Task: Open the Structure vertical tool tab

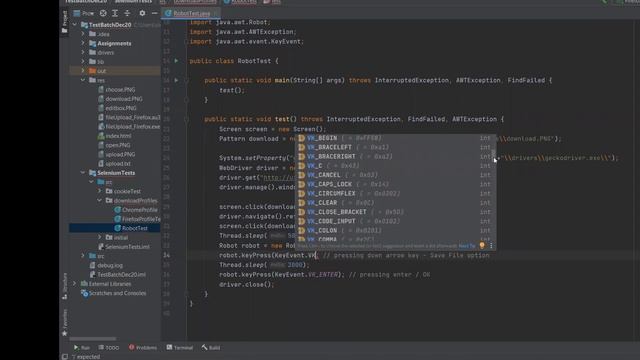Action: [x=64, y=286]
